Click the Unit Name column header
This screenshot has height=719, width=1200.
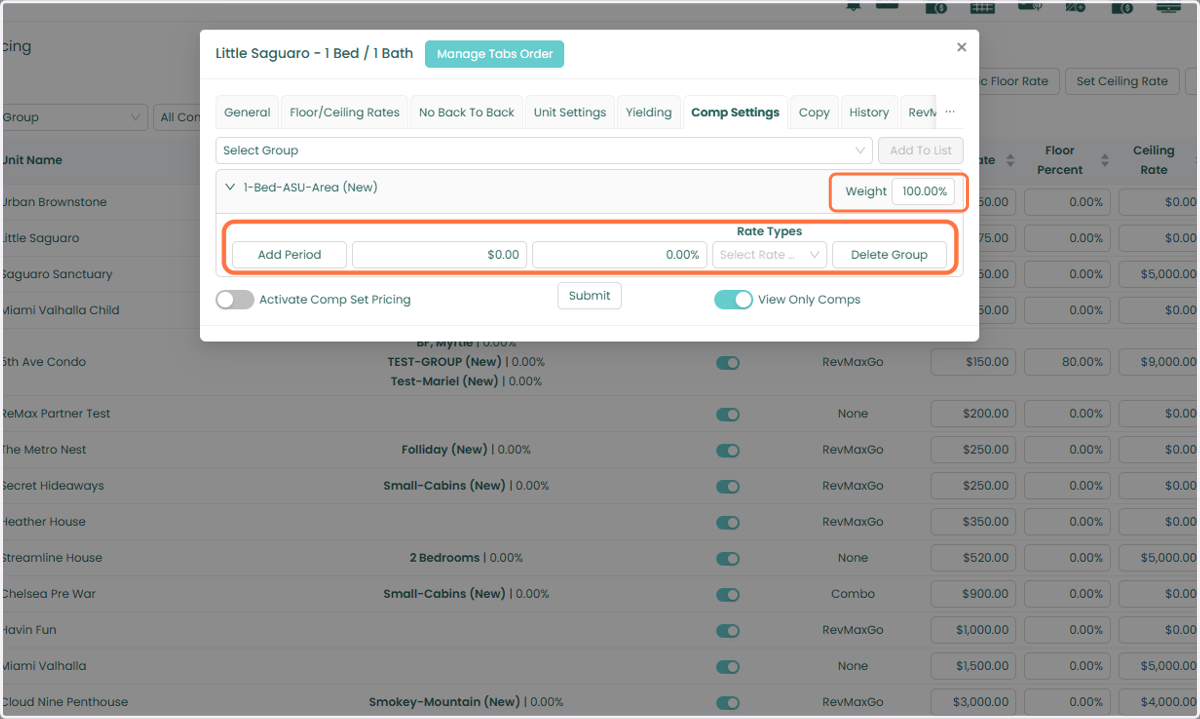click(32, 160)
